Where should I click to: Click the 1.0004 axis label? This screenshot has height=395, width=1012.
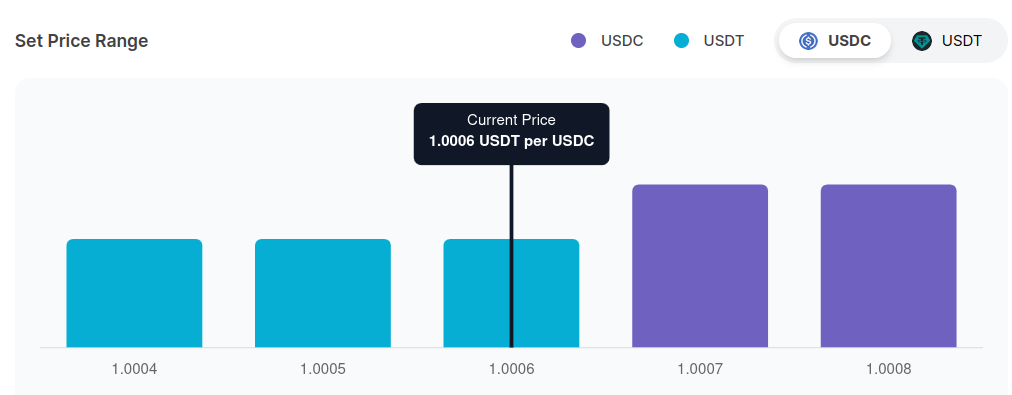134,369
